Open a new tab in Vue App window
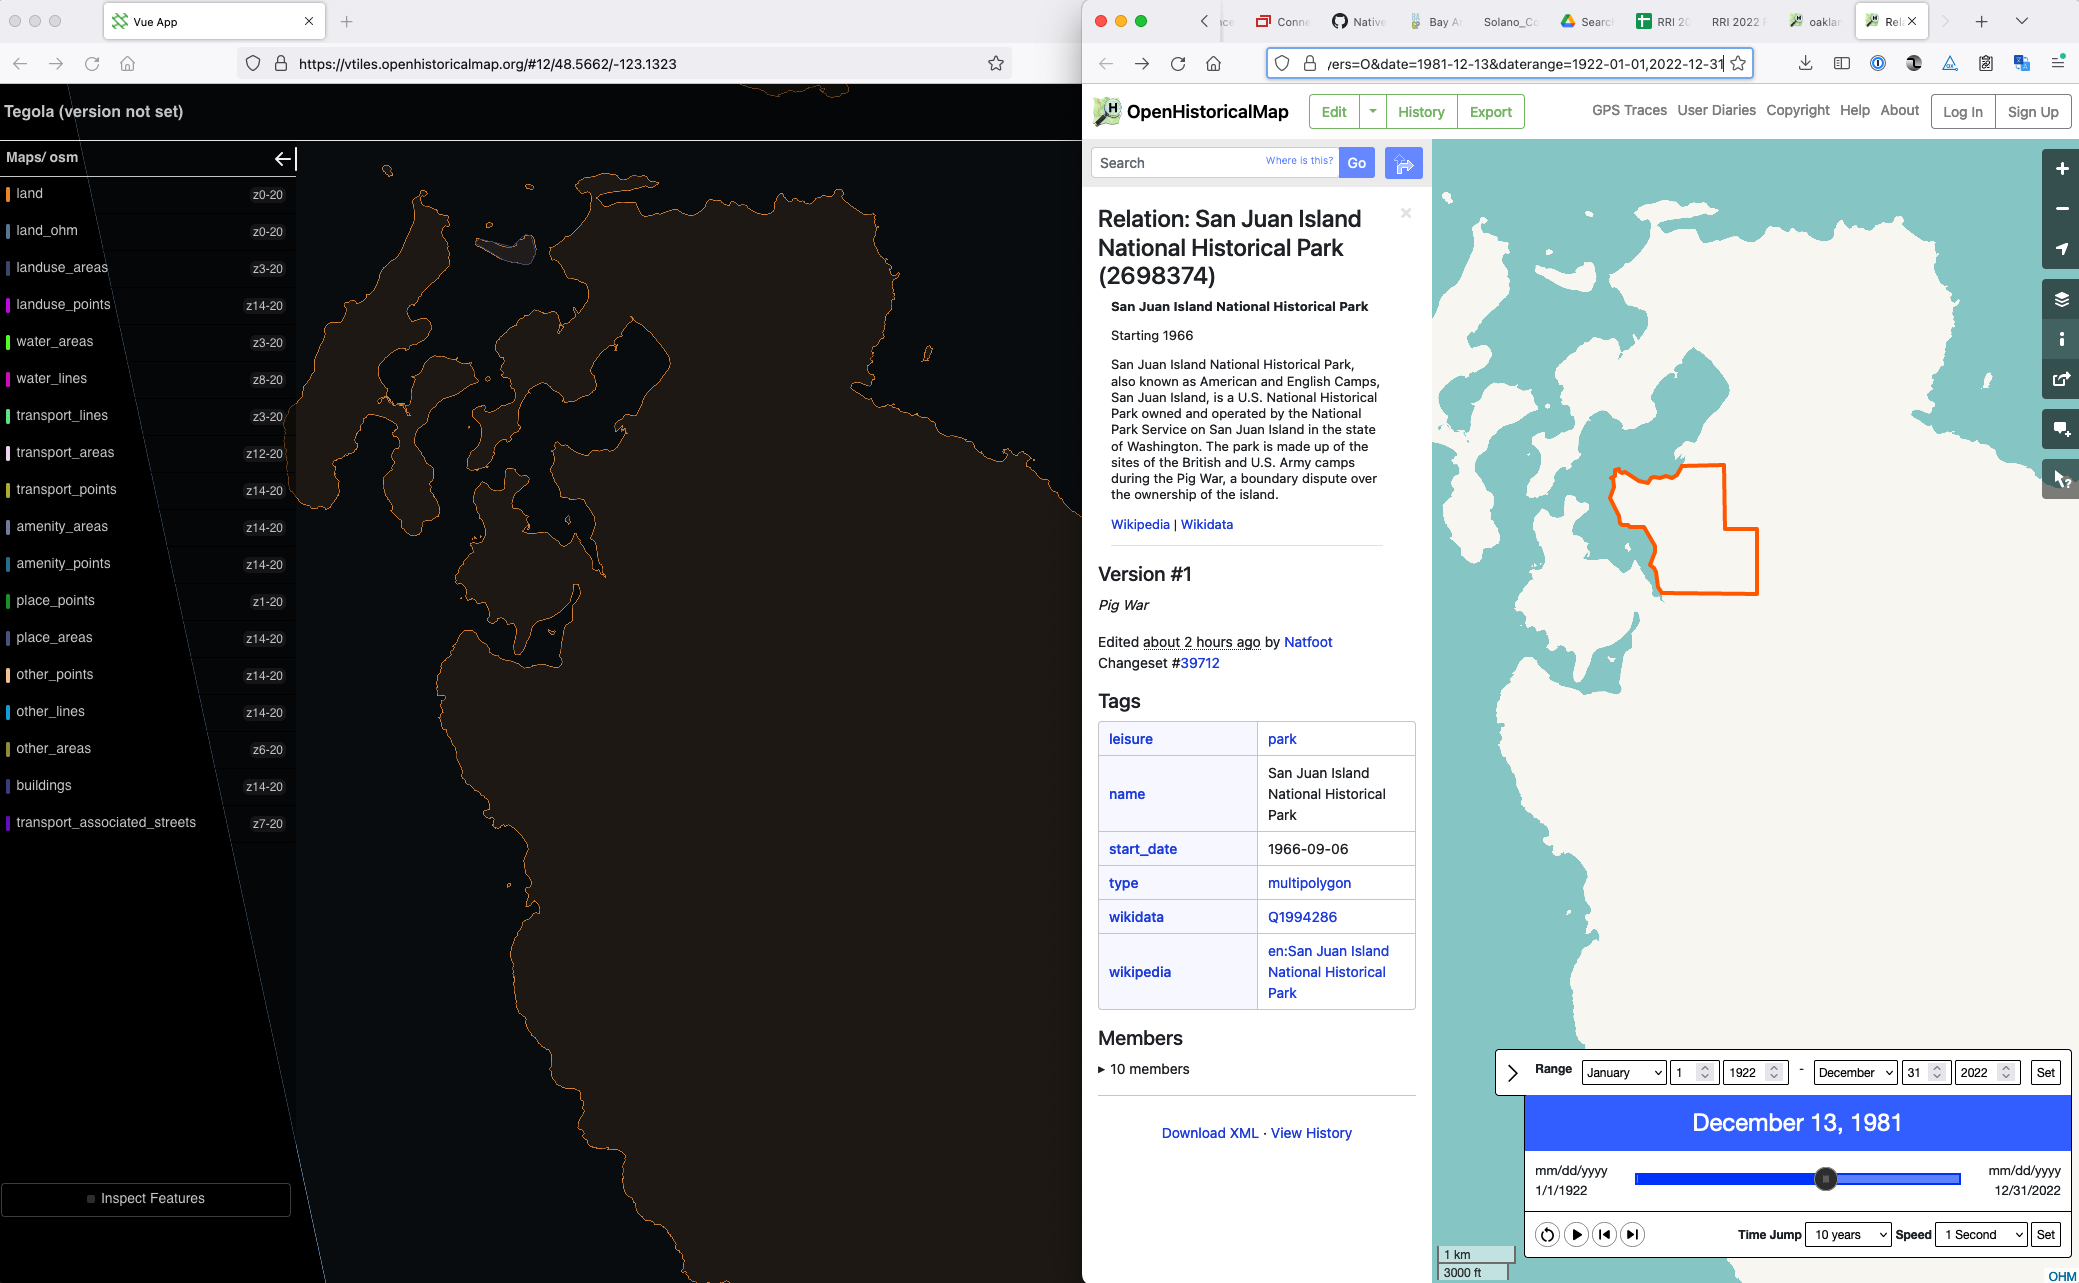The width and height of the screenshot is (2079, 1283). [347, 21]
